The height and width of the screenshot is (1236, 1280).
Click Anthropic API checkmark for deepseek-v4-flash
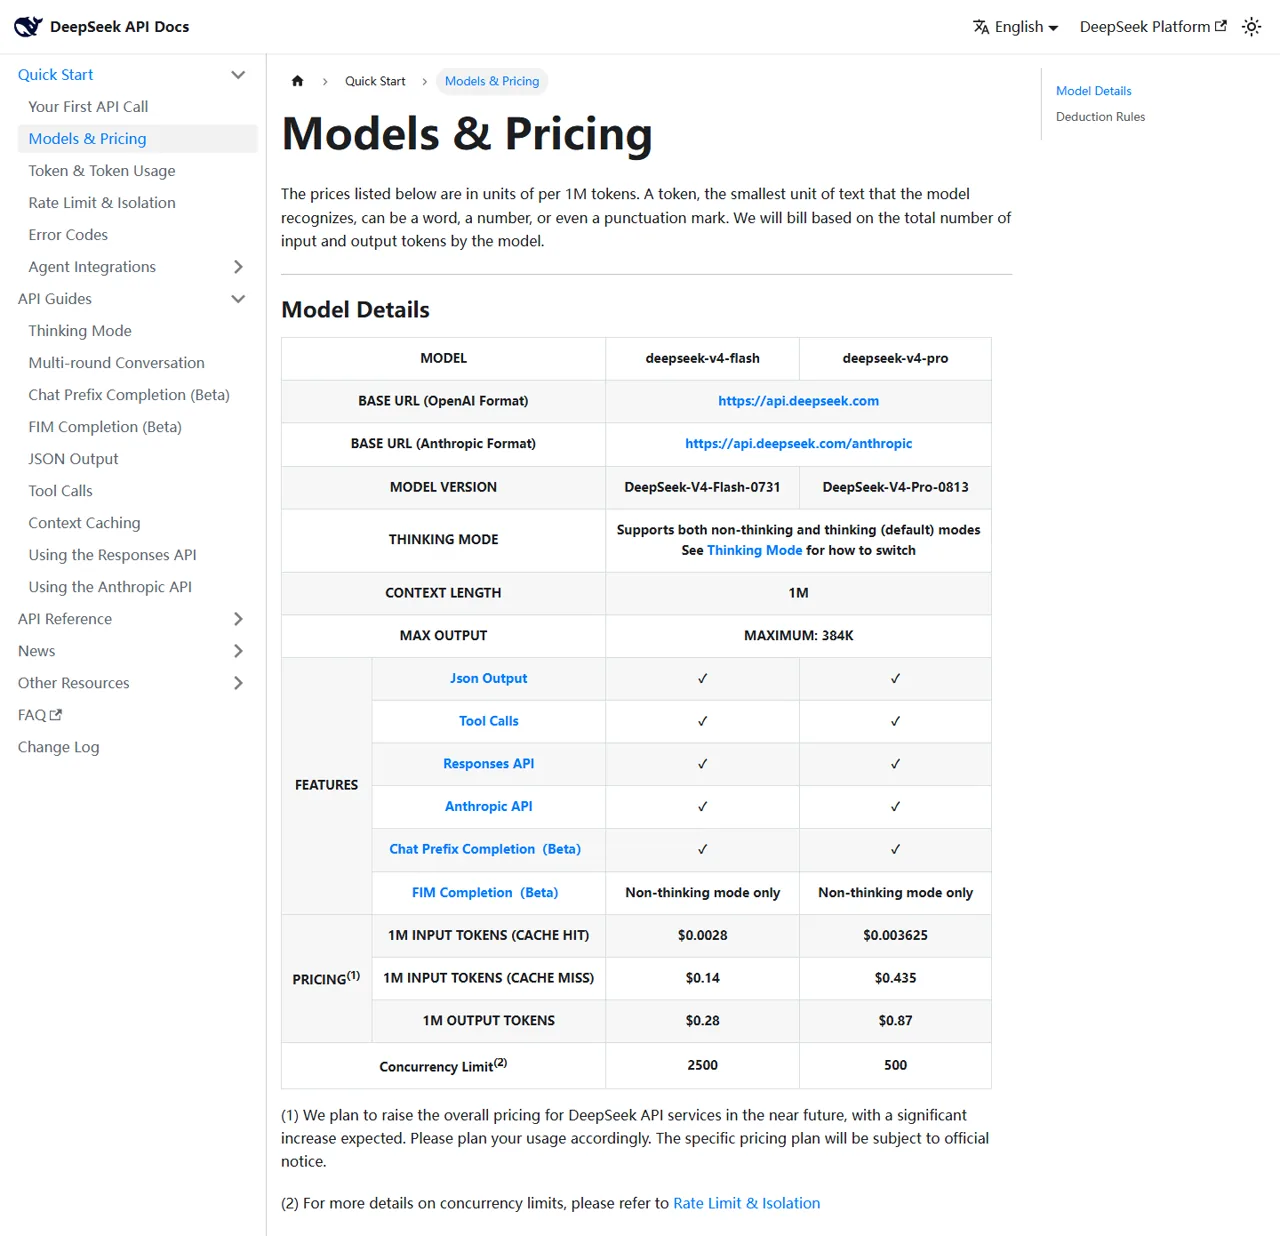pyautogui.click(x=702, y=807)
